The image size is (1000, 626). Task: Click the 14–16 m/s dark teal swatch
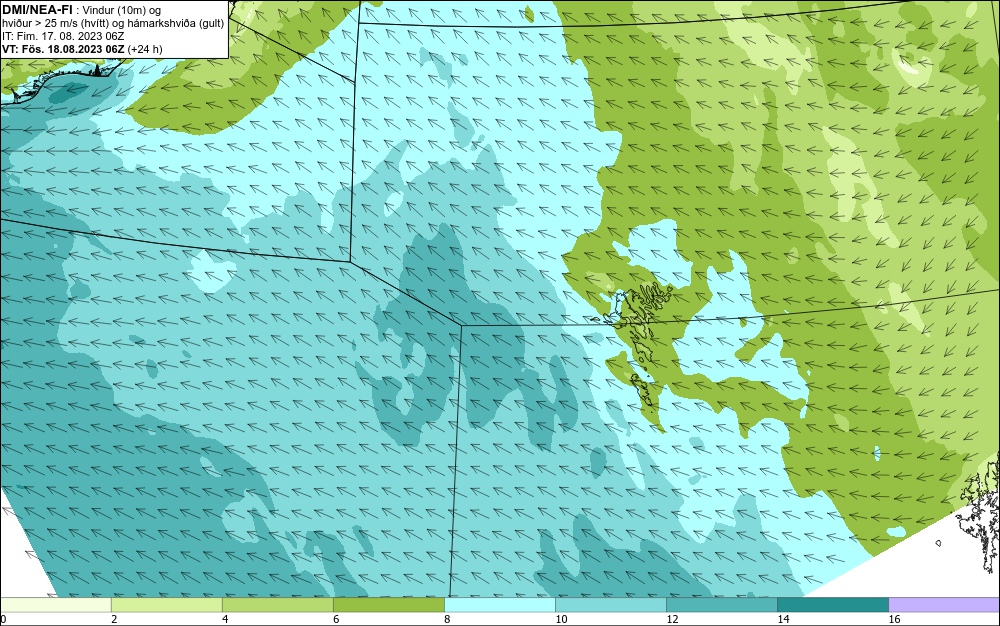click(832, 605)
